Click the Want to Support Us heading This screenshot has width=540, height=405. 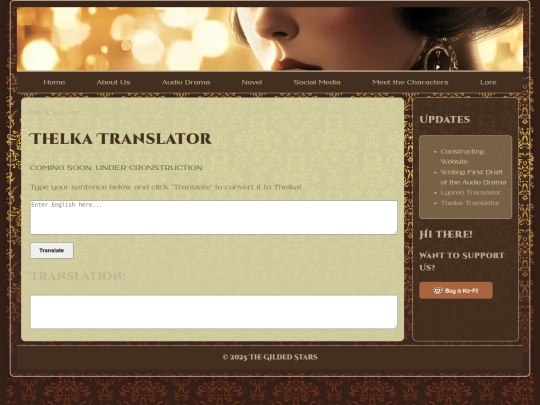[x=461, y=261]
